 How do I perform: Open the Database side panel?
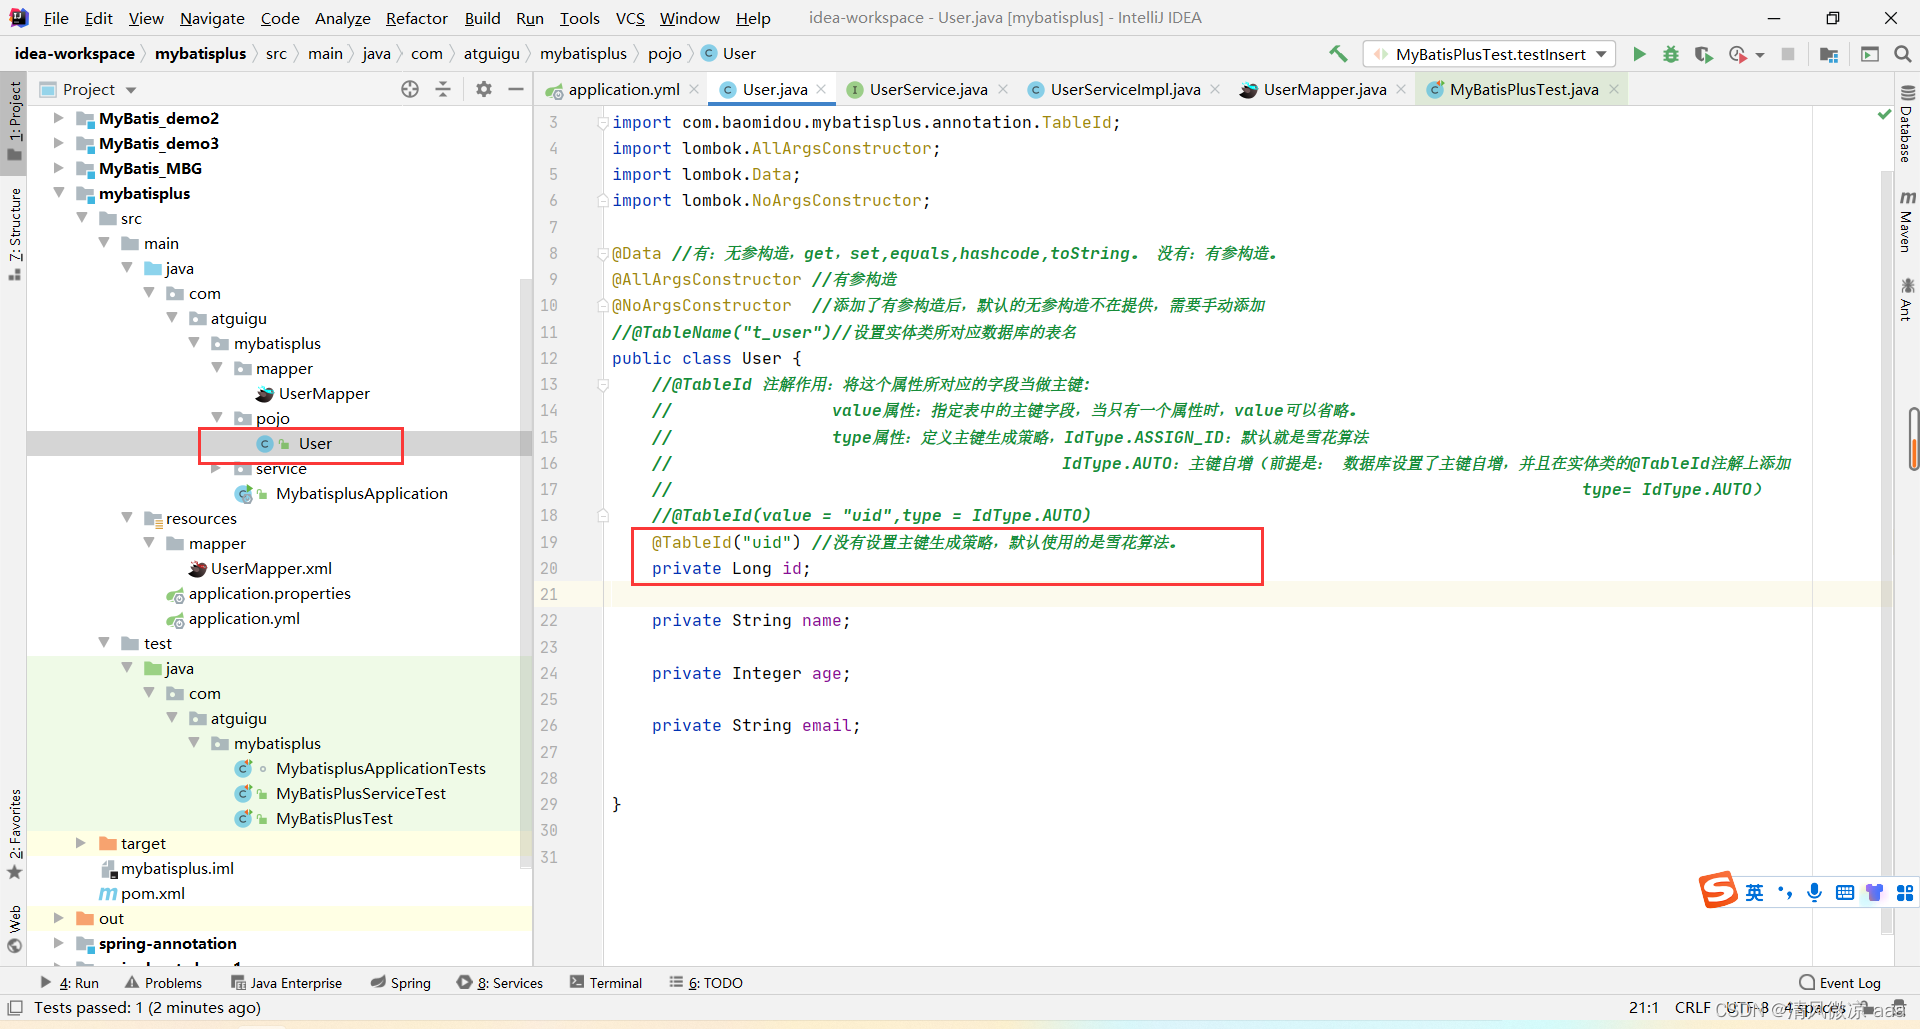(1907, 124)
